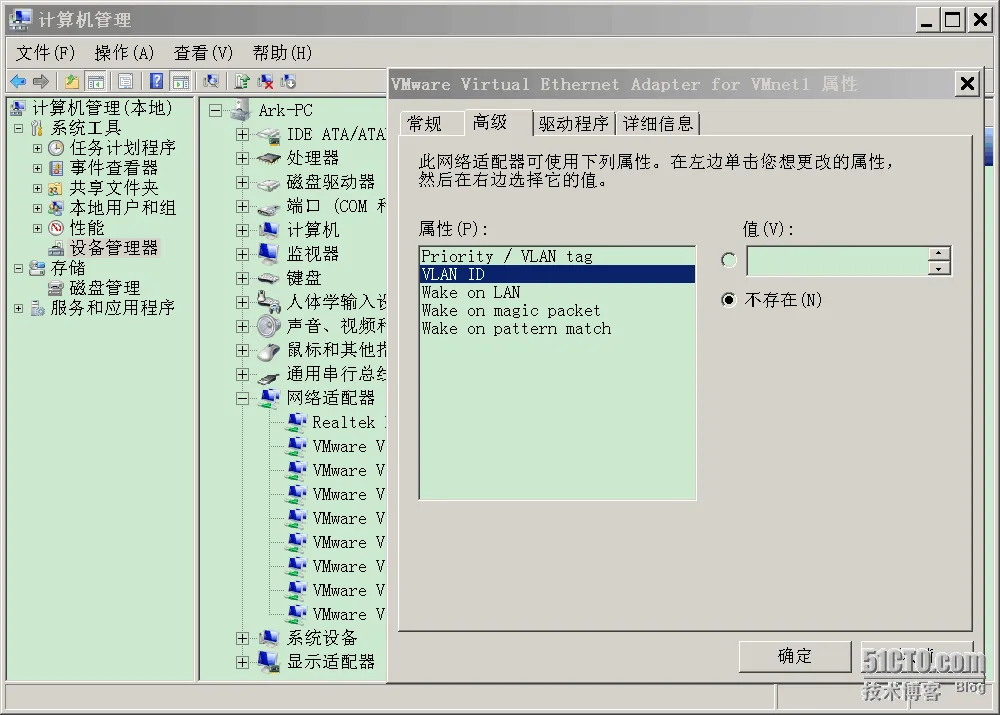Click the Uninstall device red X icon
This screenshot has height=715, width=1000.
click(265, 82)
